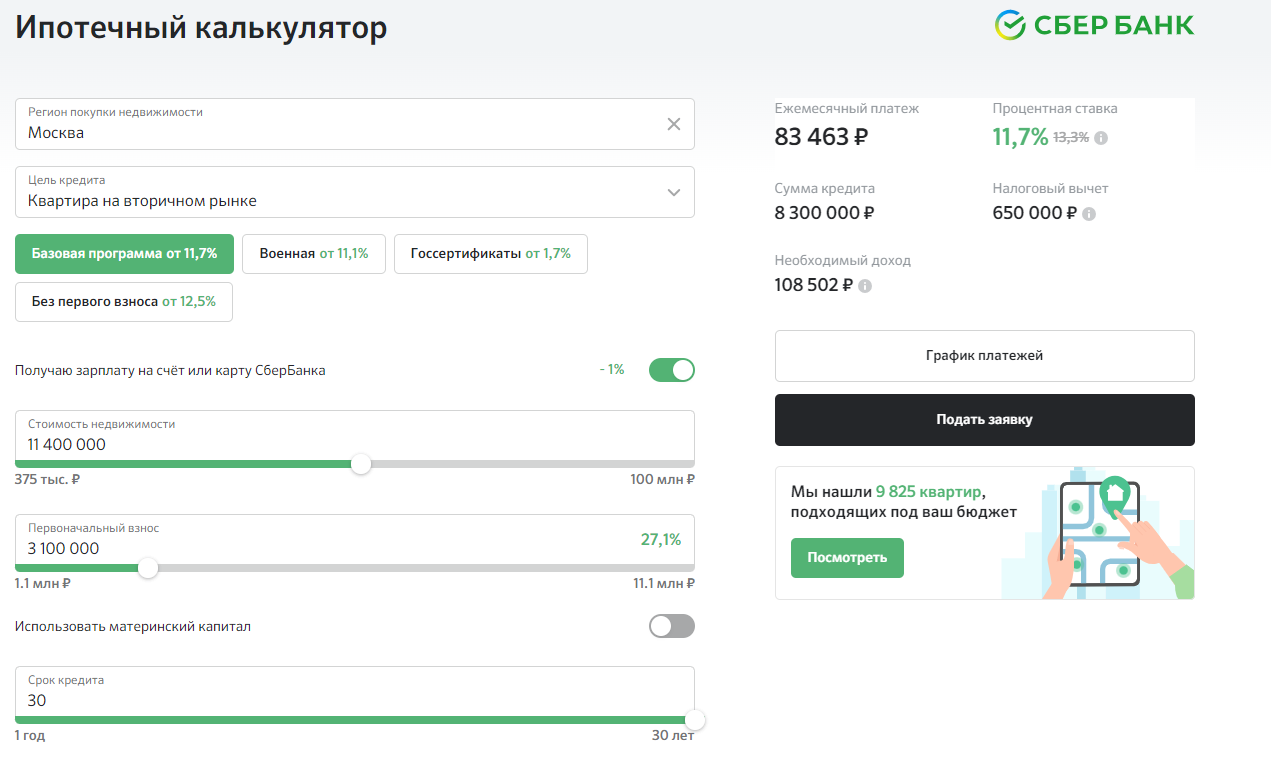Click the - 1% discount label
Viewport: 1271px width, 761px height.
(x=612, y=370)
